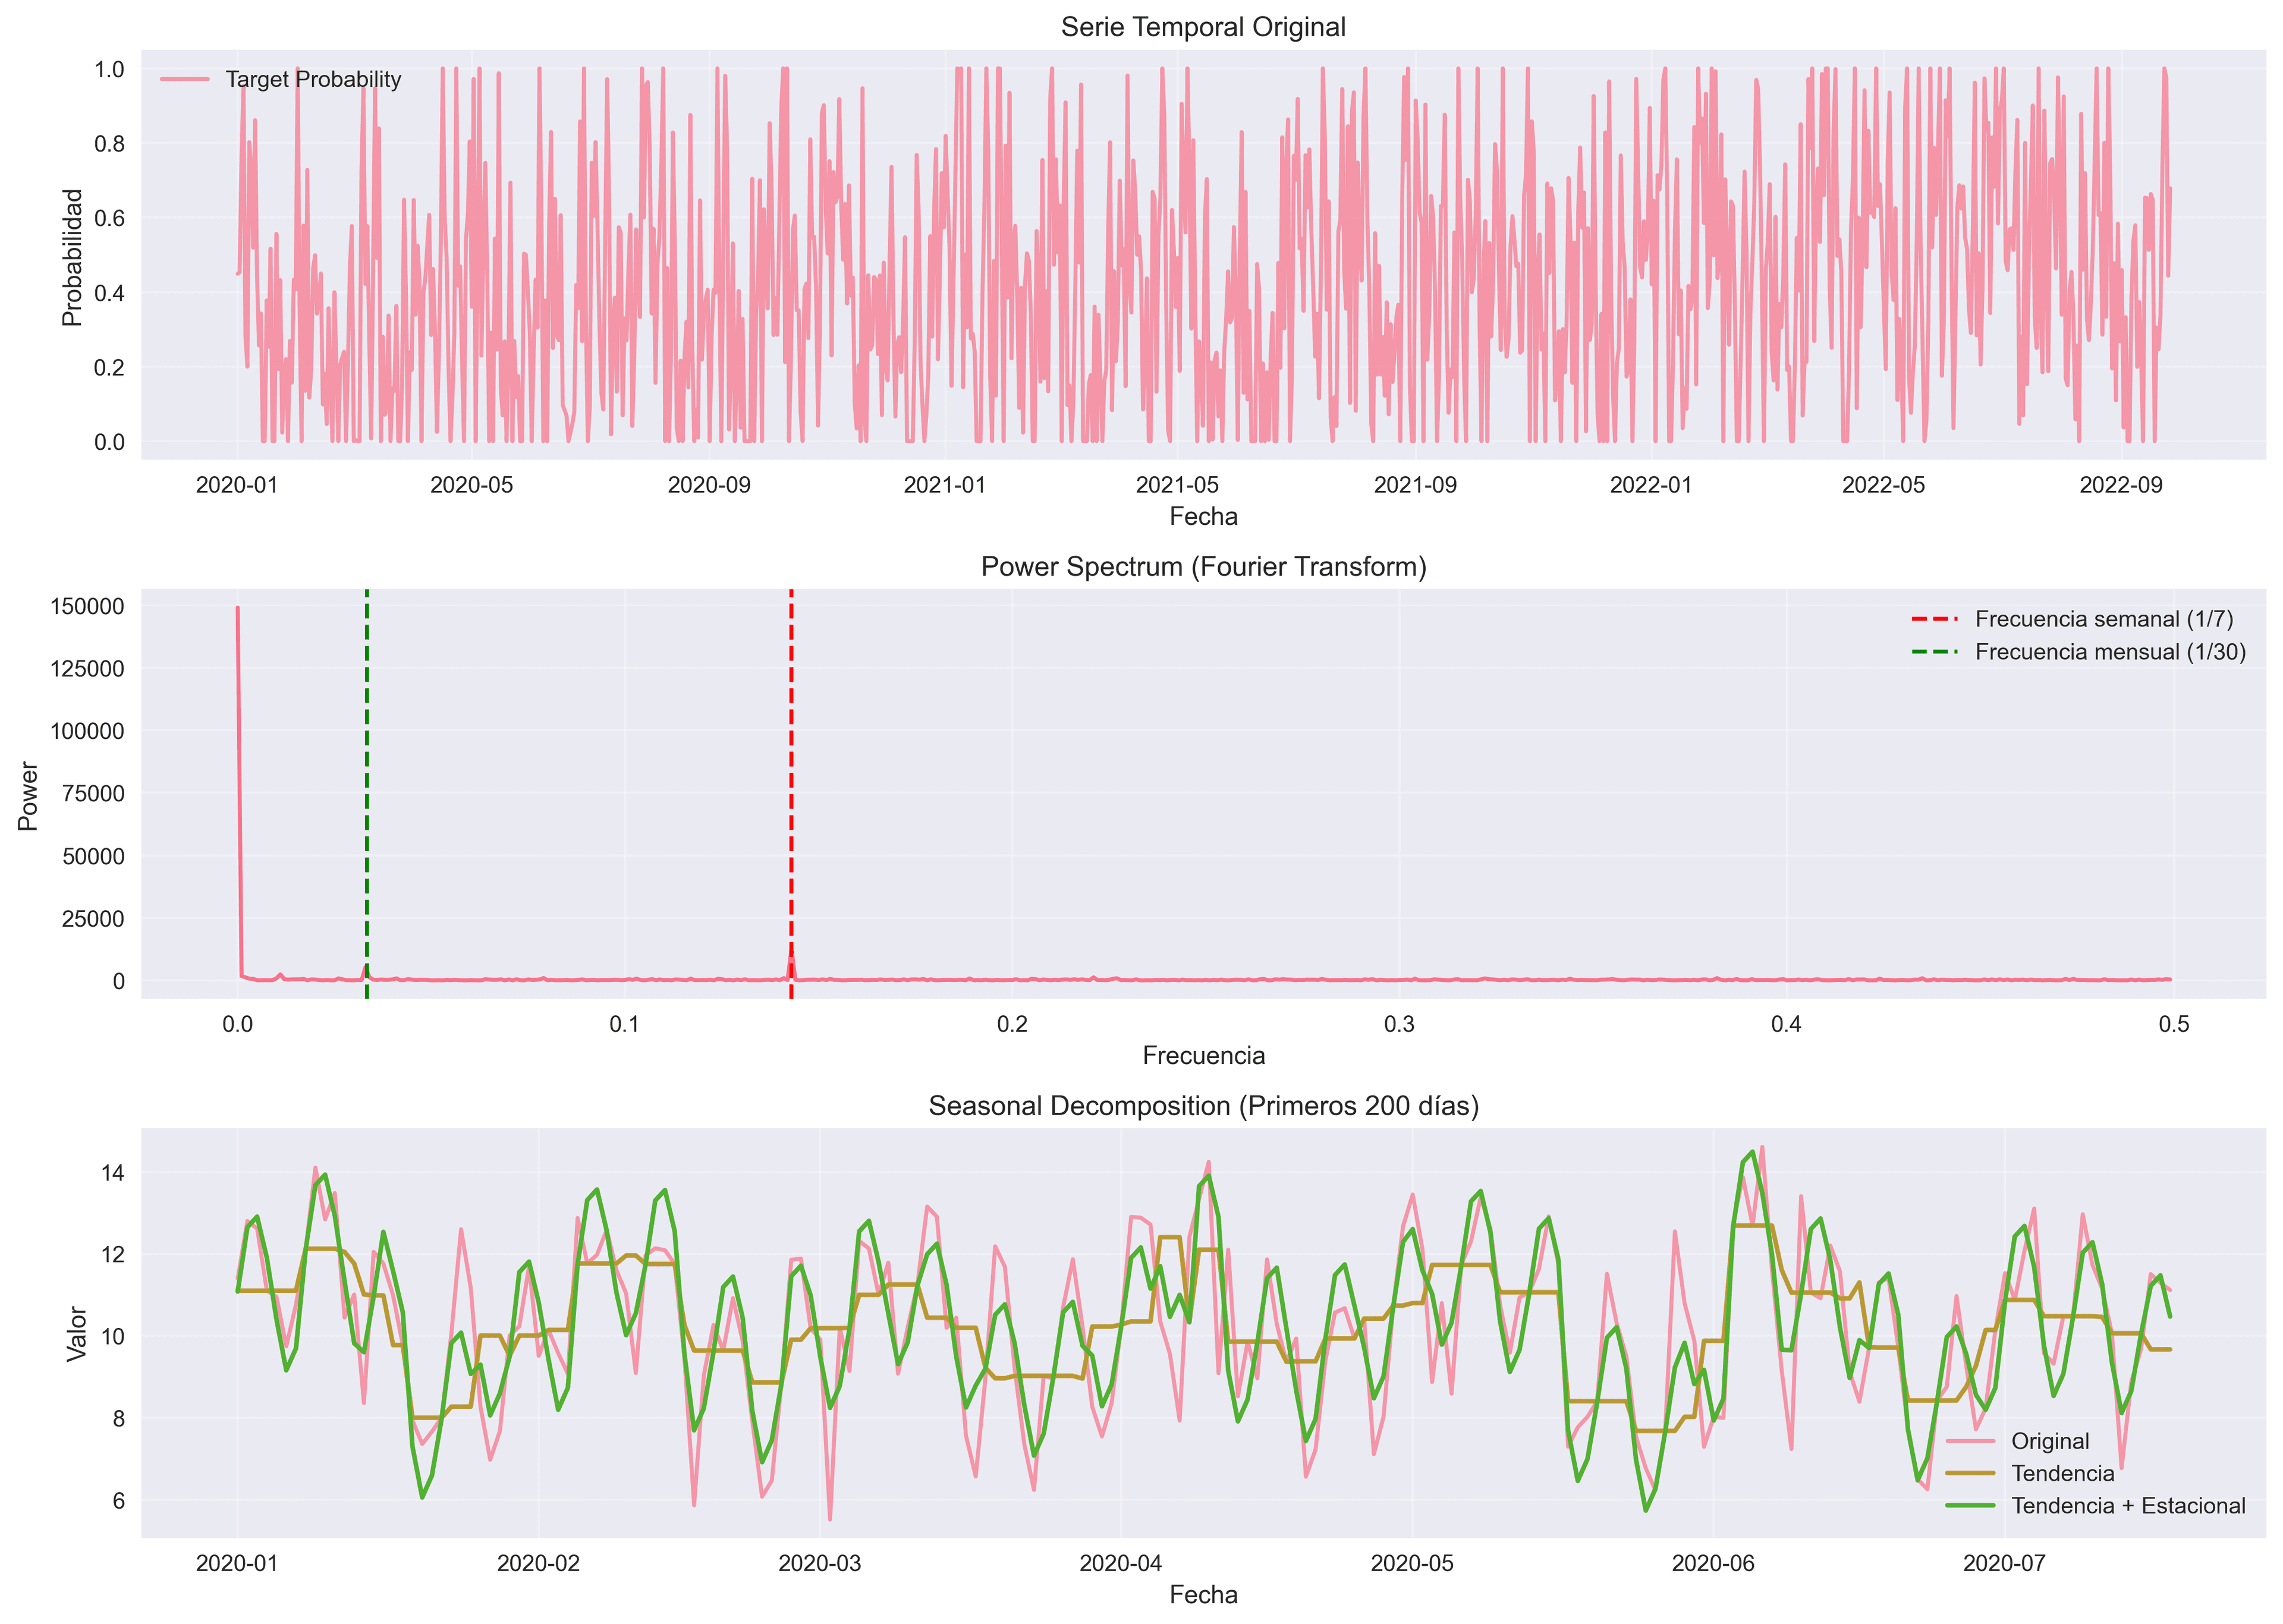This screenshot has width=2283, height=1624.
Task: Click the 'Tendencia + Estacional' legend entry
Action: 2128,1506
